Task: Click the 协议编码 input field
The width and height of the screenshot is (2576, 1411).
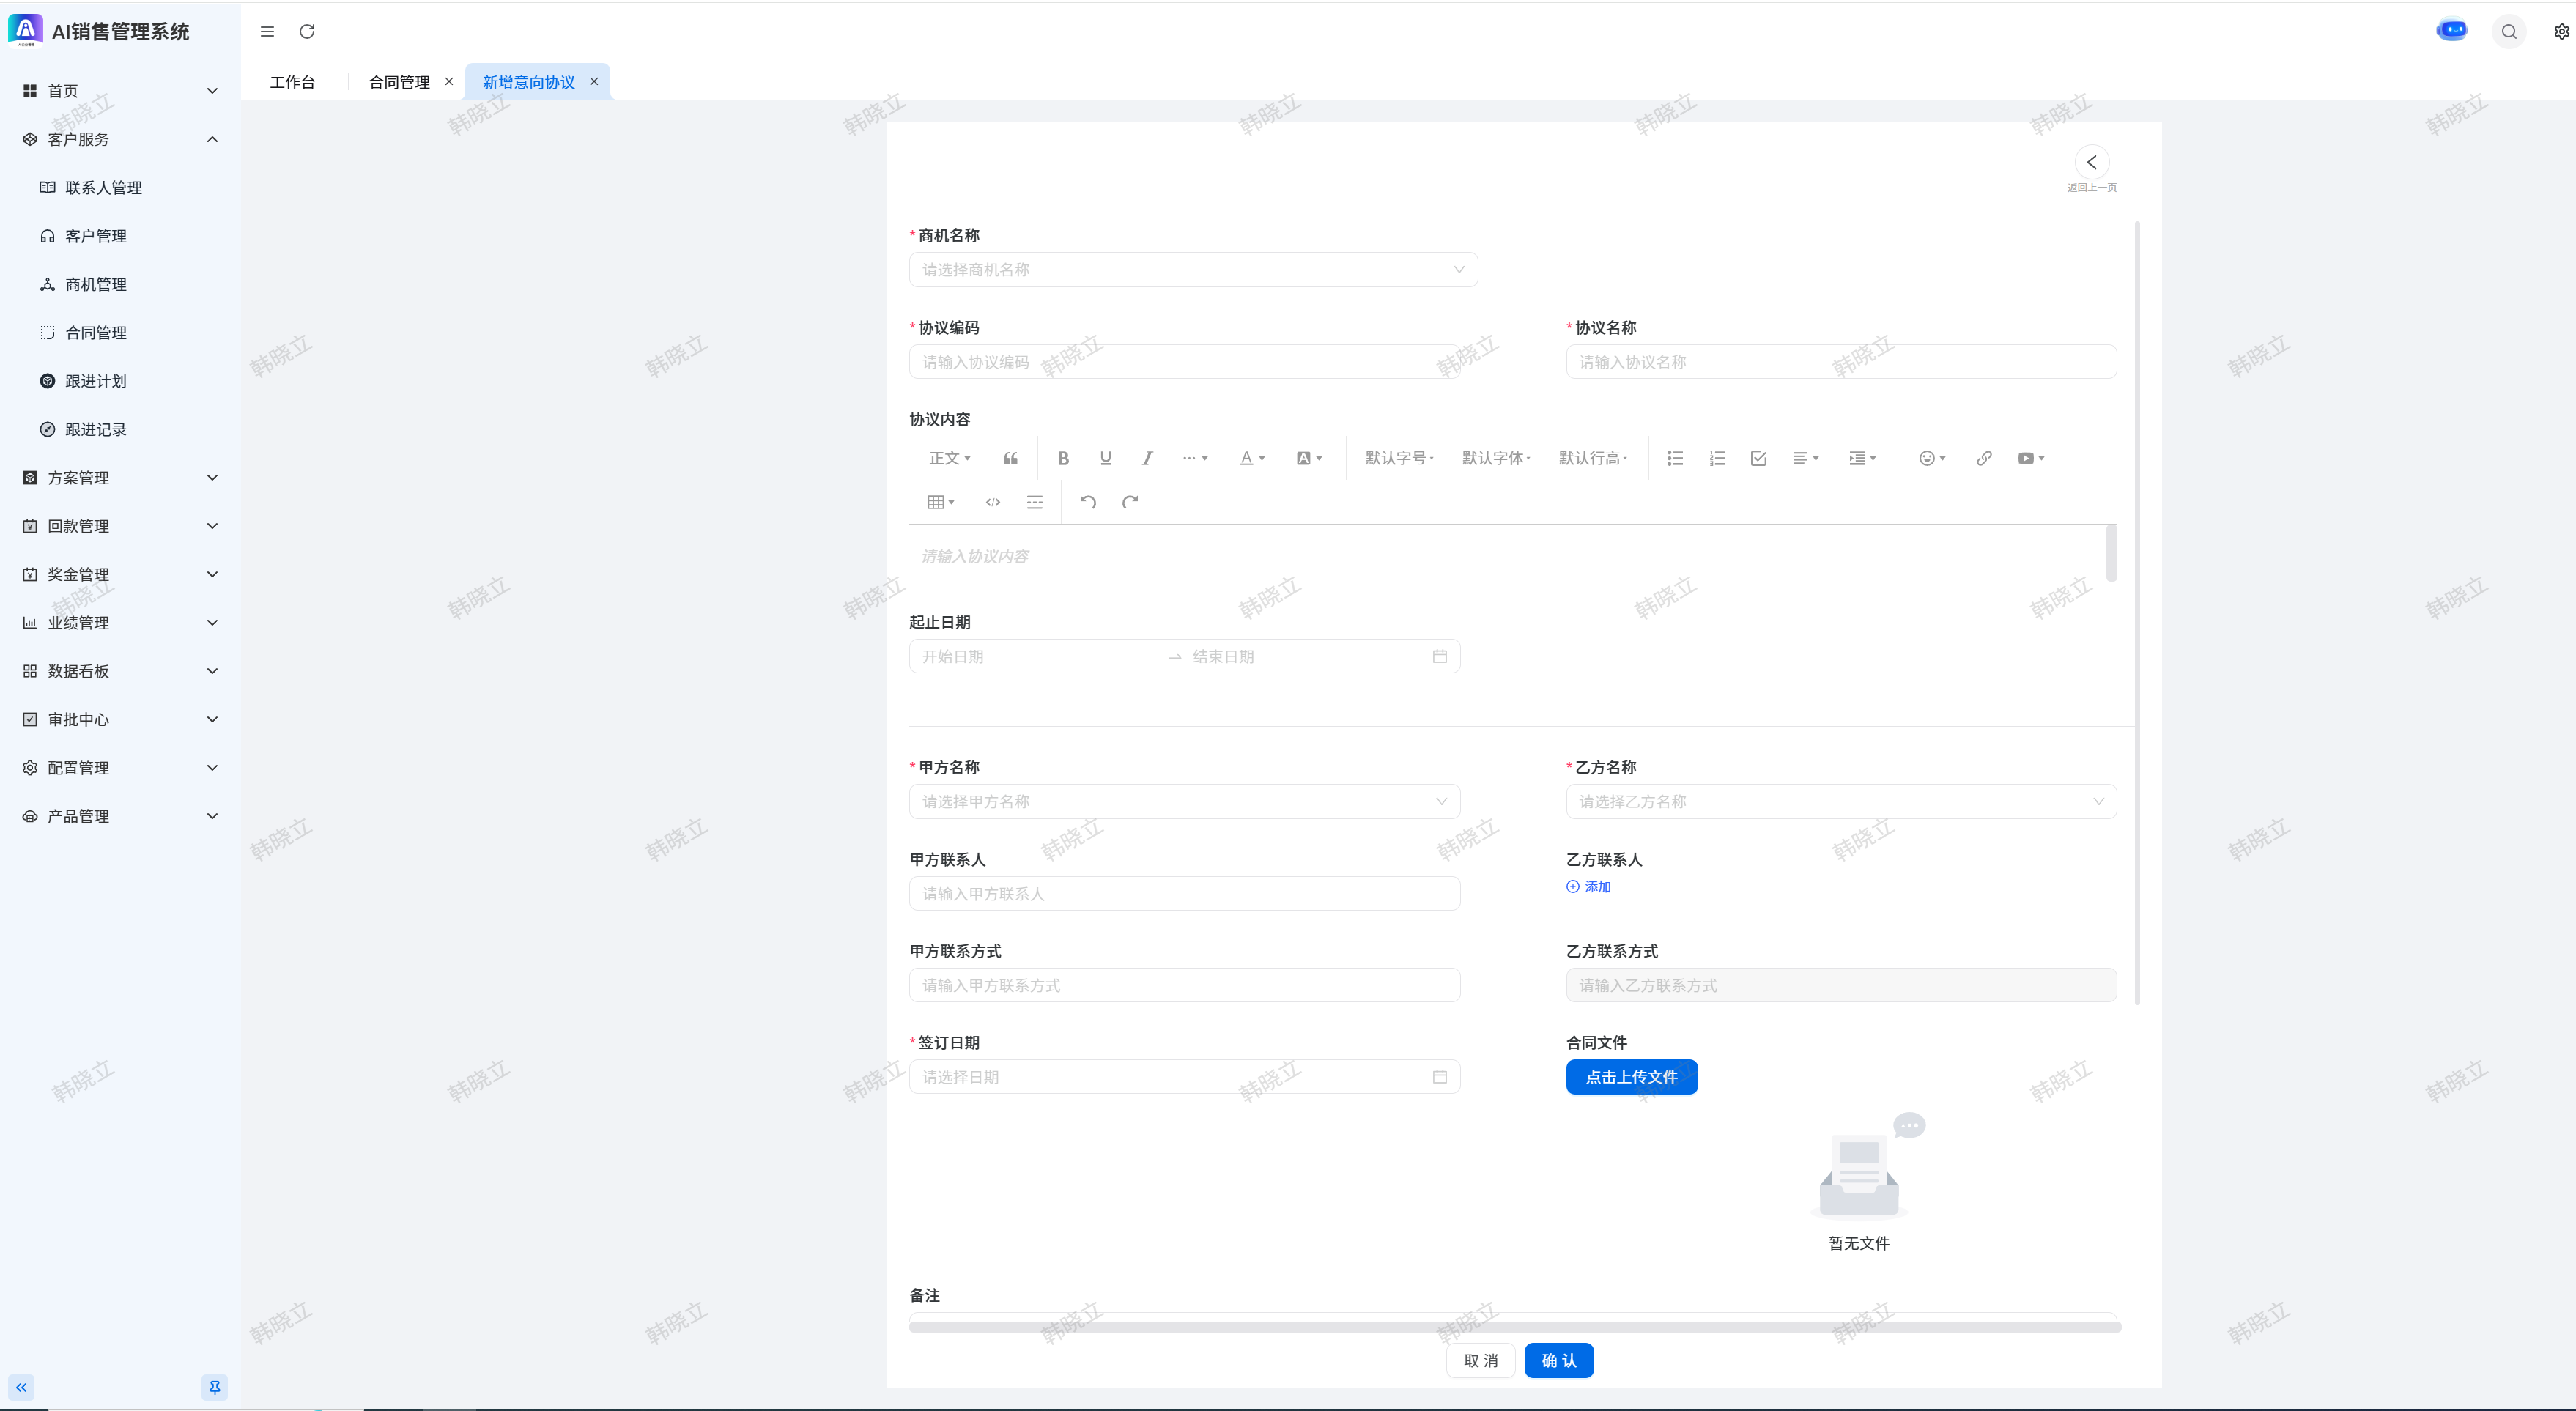Action: click(x=1184, y=362)
